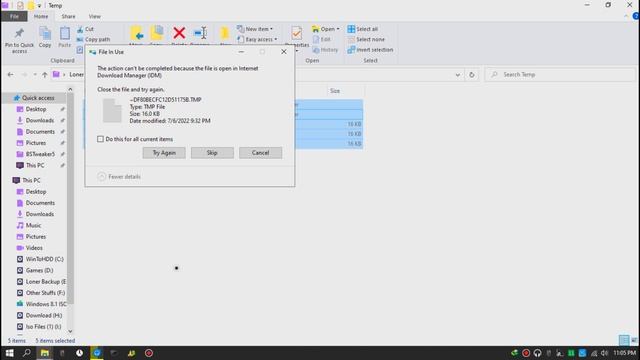Open Download (H:) drive
Viewport: 640px width, 360px height.
click(44, 316)
